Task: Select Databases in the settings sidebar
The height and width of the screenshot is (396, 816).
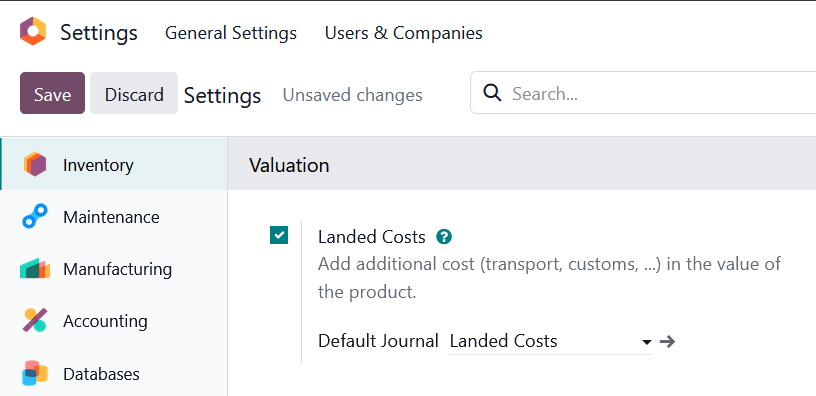Action: click(114, 373)
